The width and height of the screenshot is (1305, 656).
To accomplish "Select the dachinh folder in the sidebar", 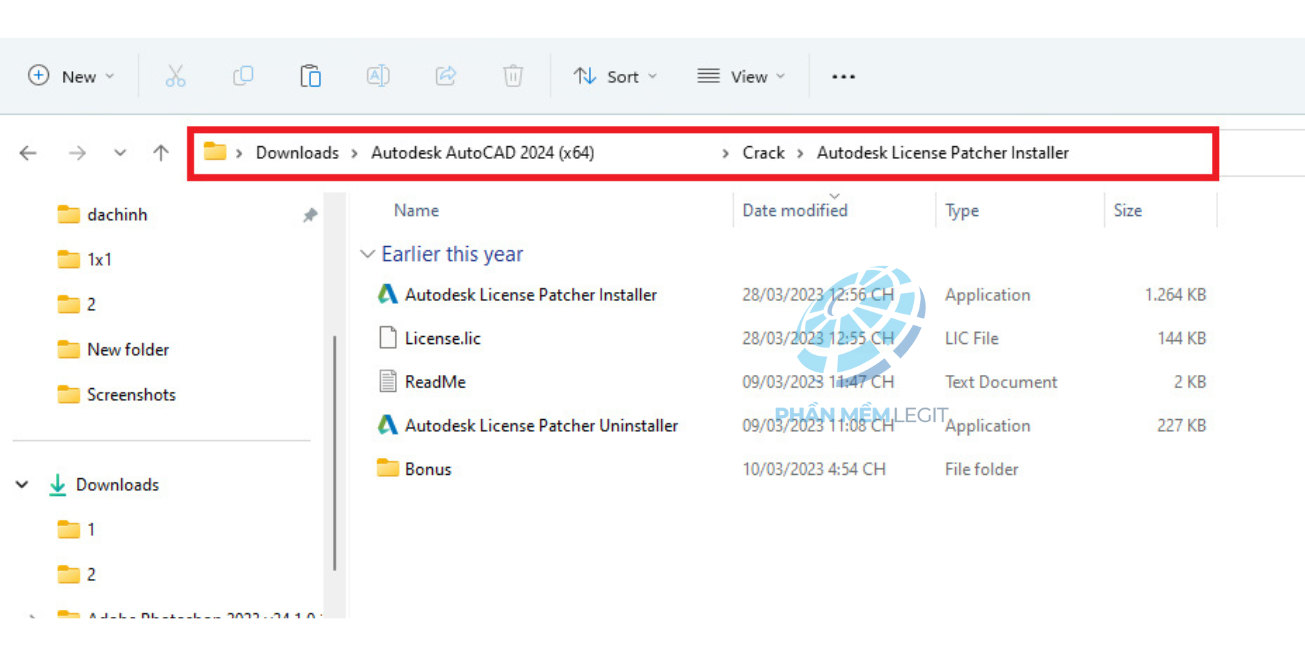I will pos(117,214).
